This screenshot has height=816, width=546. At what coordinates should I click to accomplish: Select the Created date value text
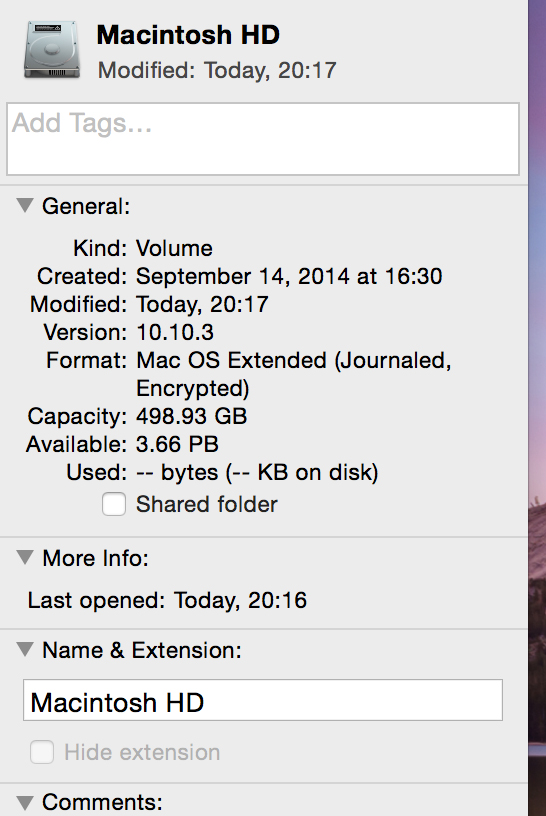tap(289, 276)
